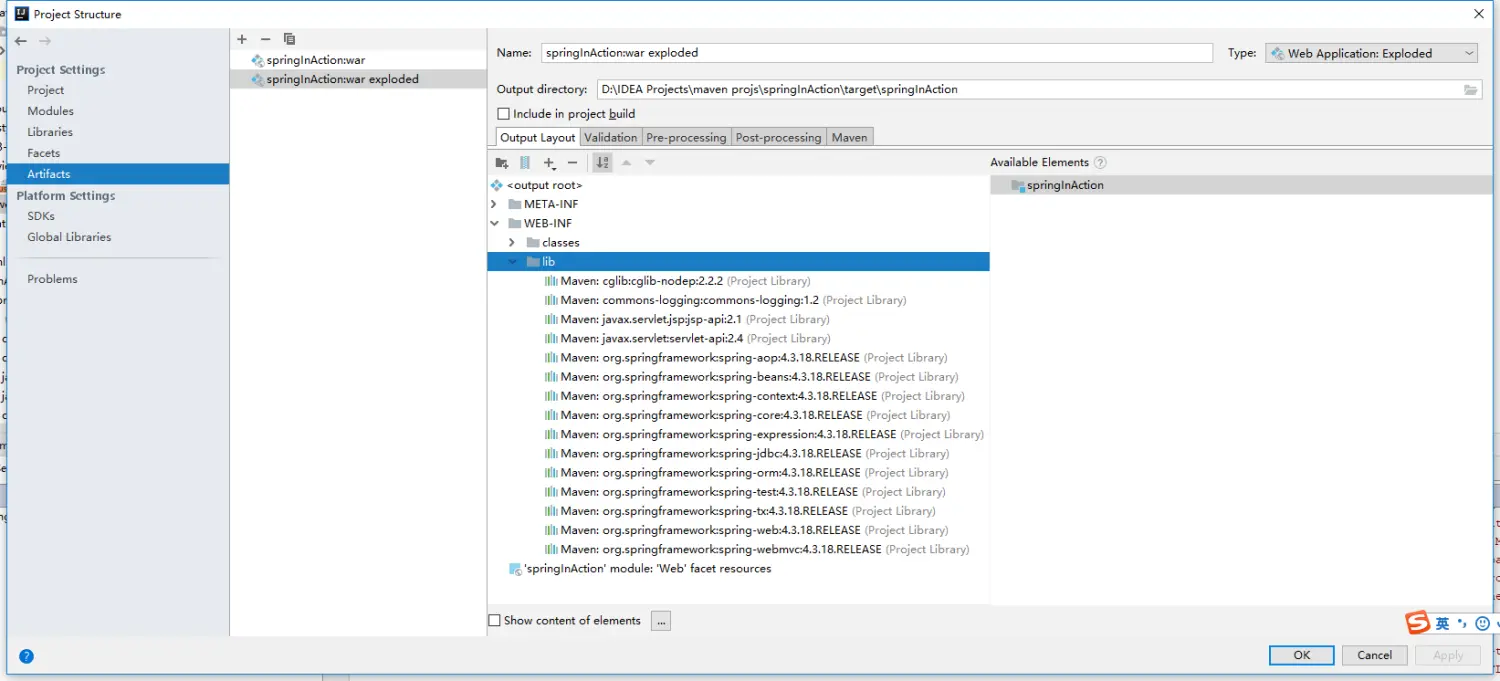Click the OK button
The width and height of the screenshot is (1500, 681).
[1301, 655]
